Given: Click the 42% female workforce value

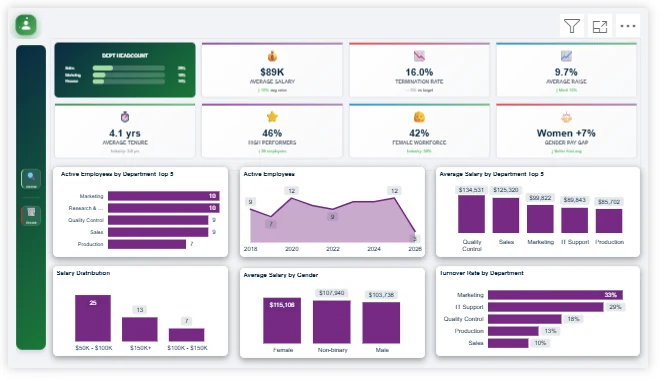Looking at the screenshot, I should pos(419,133).
